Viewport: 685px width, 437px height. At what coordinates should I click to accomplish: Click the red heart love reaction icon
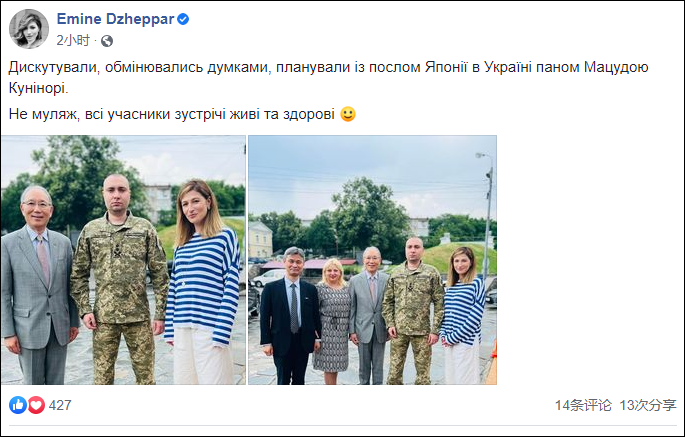point(36,405)
